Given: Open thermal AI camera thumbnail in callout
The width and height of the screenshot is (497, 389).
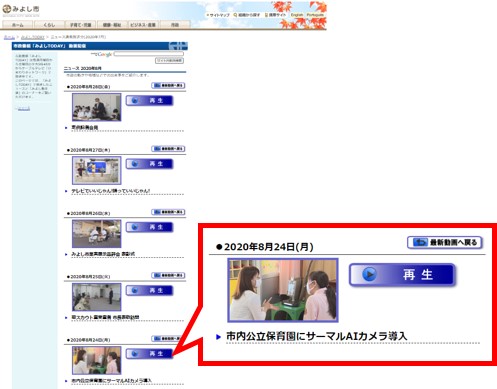Looking at the screenshot, I should click(283, 290).
